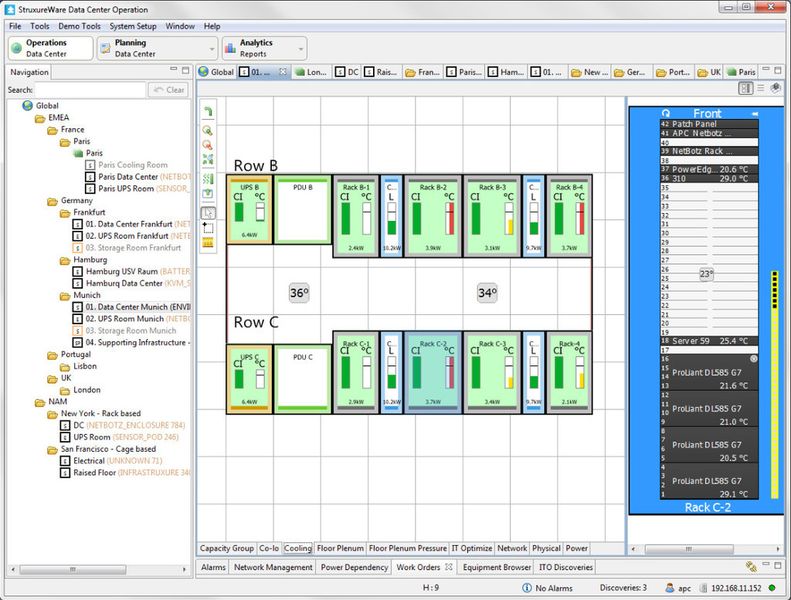Click the pin icon right of Front
Screen dimensions: 791x600
pyautogui.click(x=755, y=114)
